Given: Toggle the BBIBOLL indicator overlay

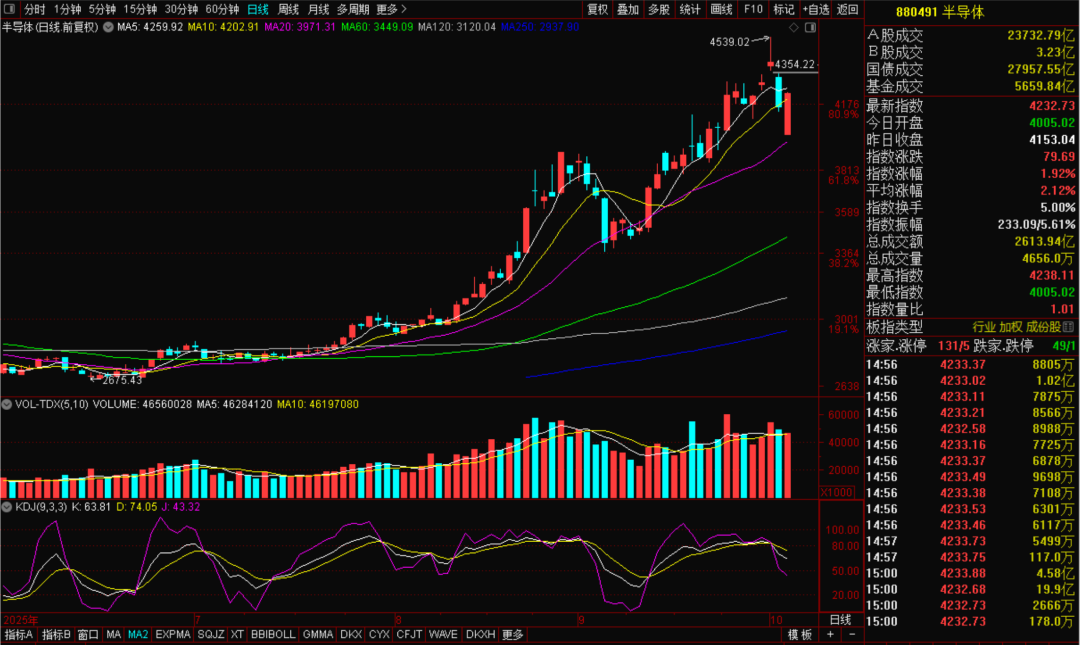Looking at the screenshot, I should 272,635.
